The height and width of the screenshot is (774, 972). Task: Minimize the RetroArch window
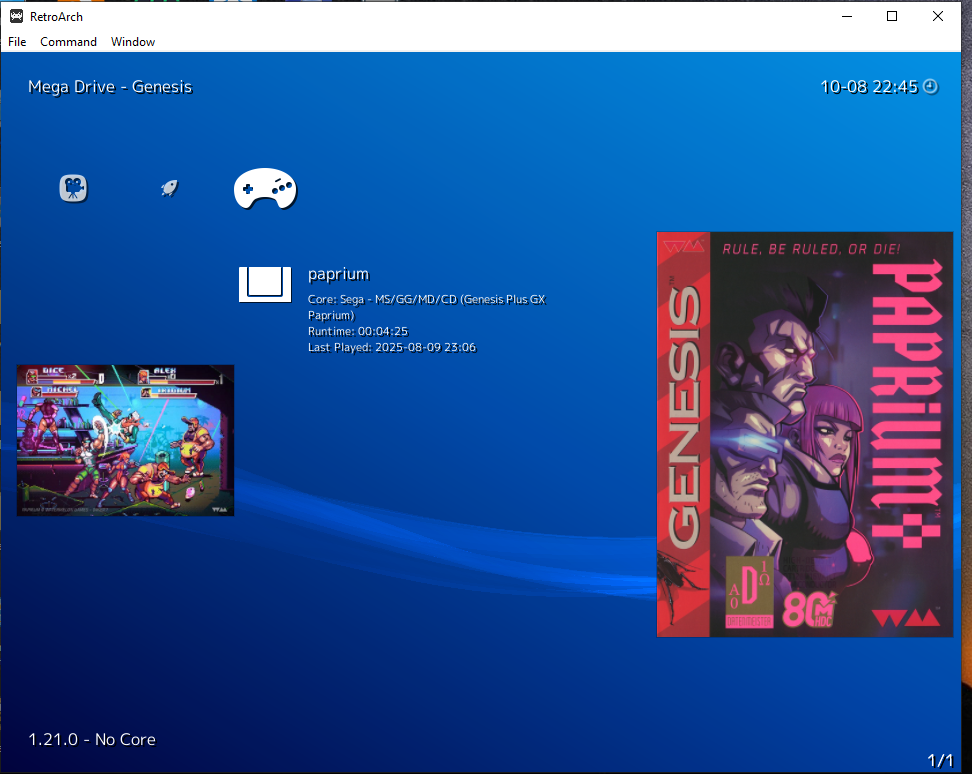[x=847, y=16]
